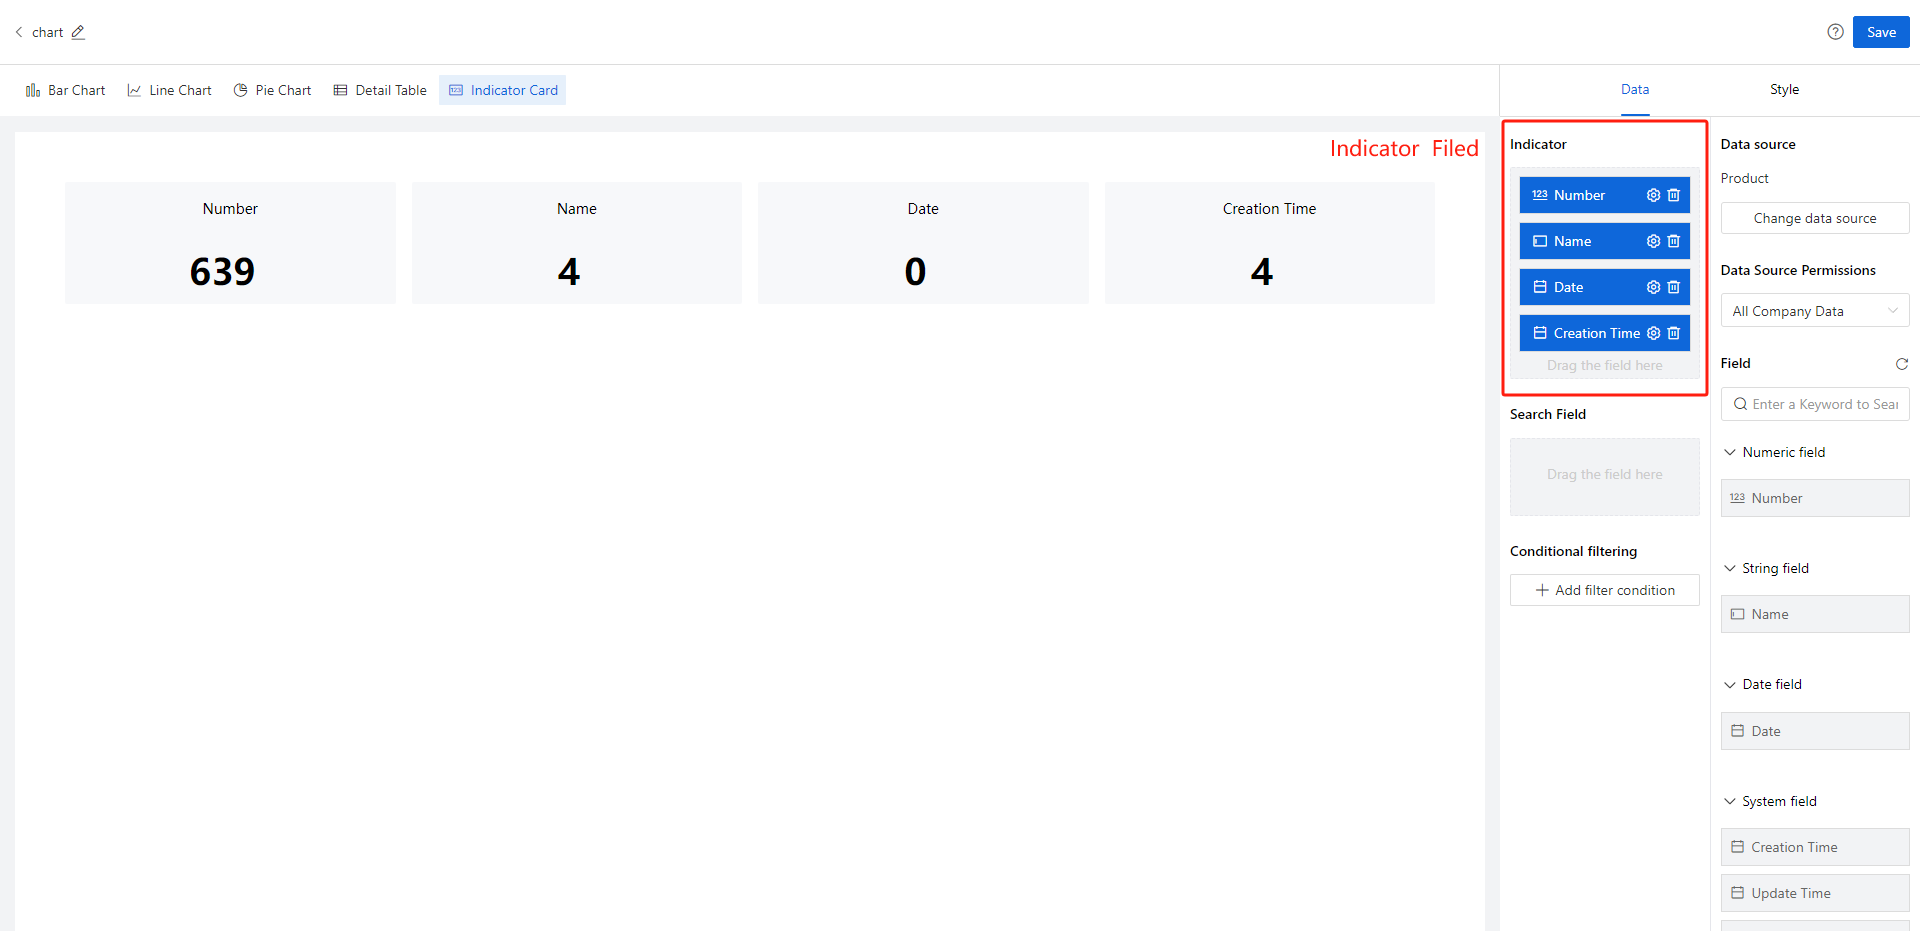Collapse the System field group
Viewport: 1920px width, 931px height.
(1729, 801)
